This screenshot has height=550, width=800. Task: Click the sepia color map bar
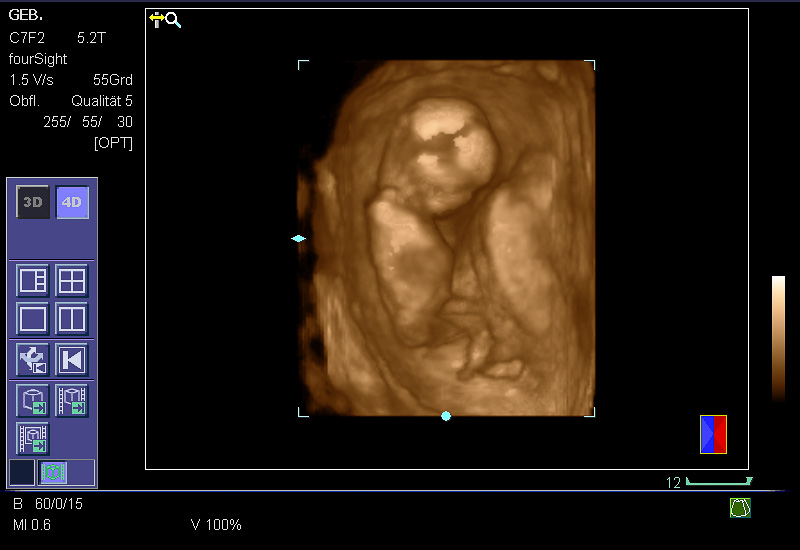click(x=778, y=339)
